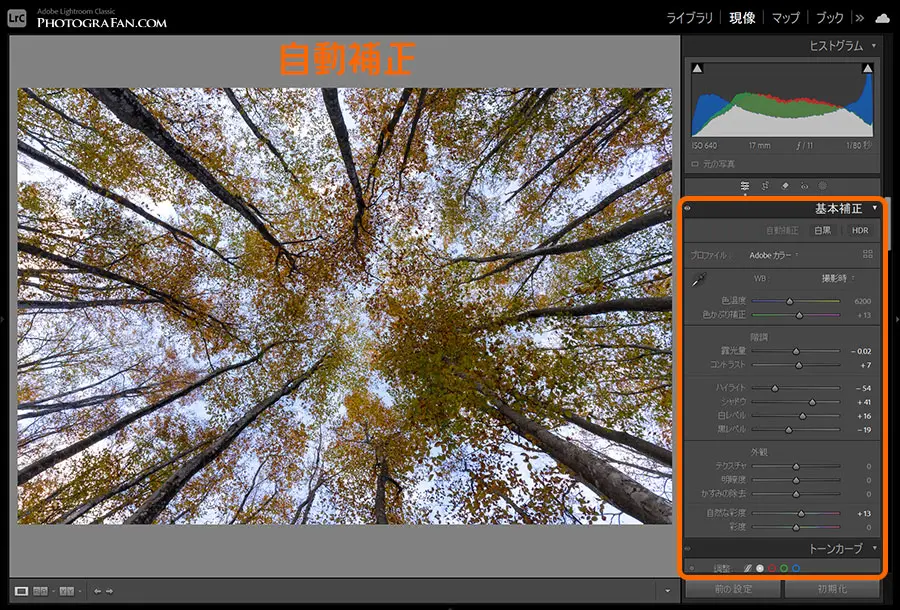Select the Red eye correction tool
Image resolution: width=900 pixels, height=610 pixels.
point(804,186)
